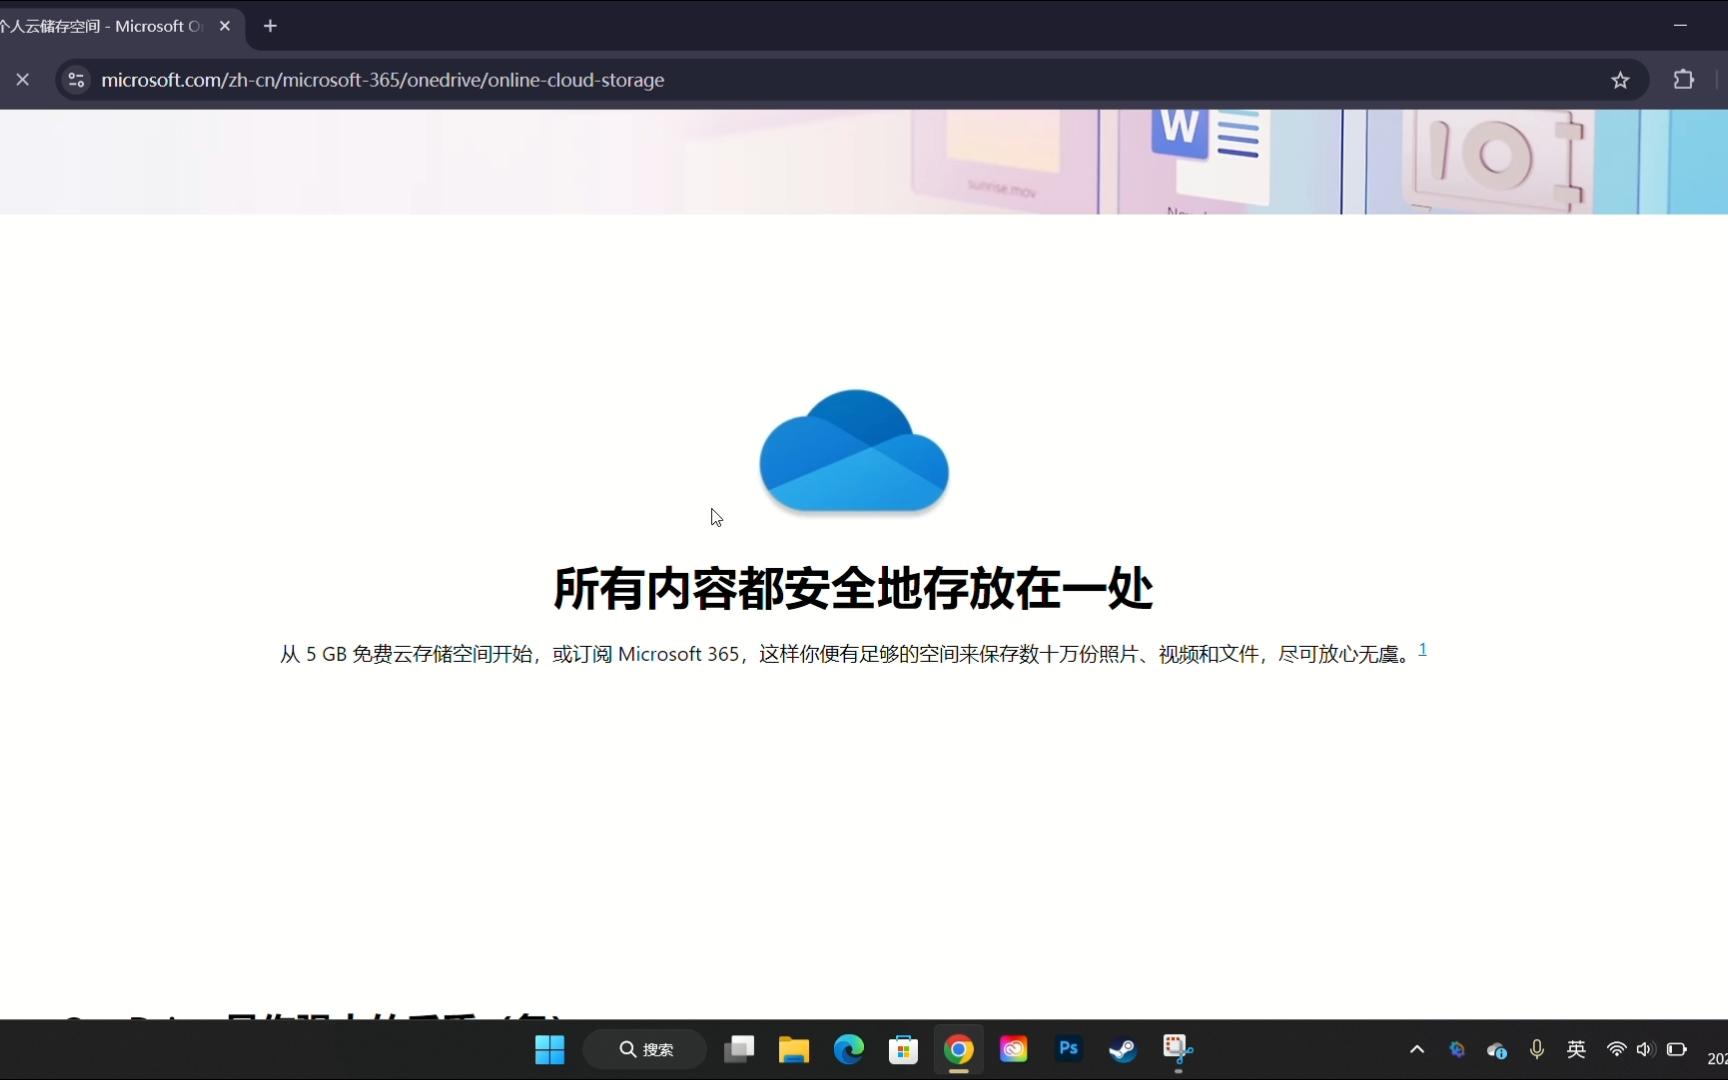The height and width of the screenshot is (1080, 1728).
Task: Click microphone icon in system tray
Action: tap(1537, 1049)
